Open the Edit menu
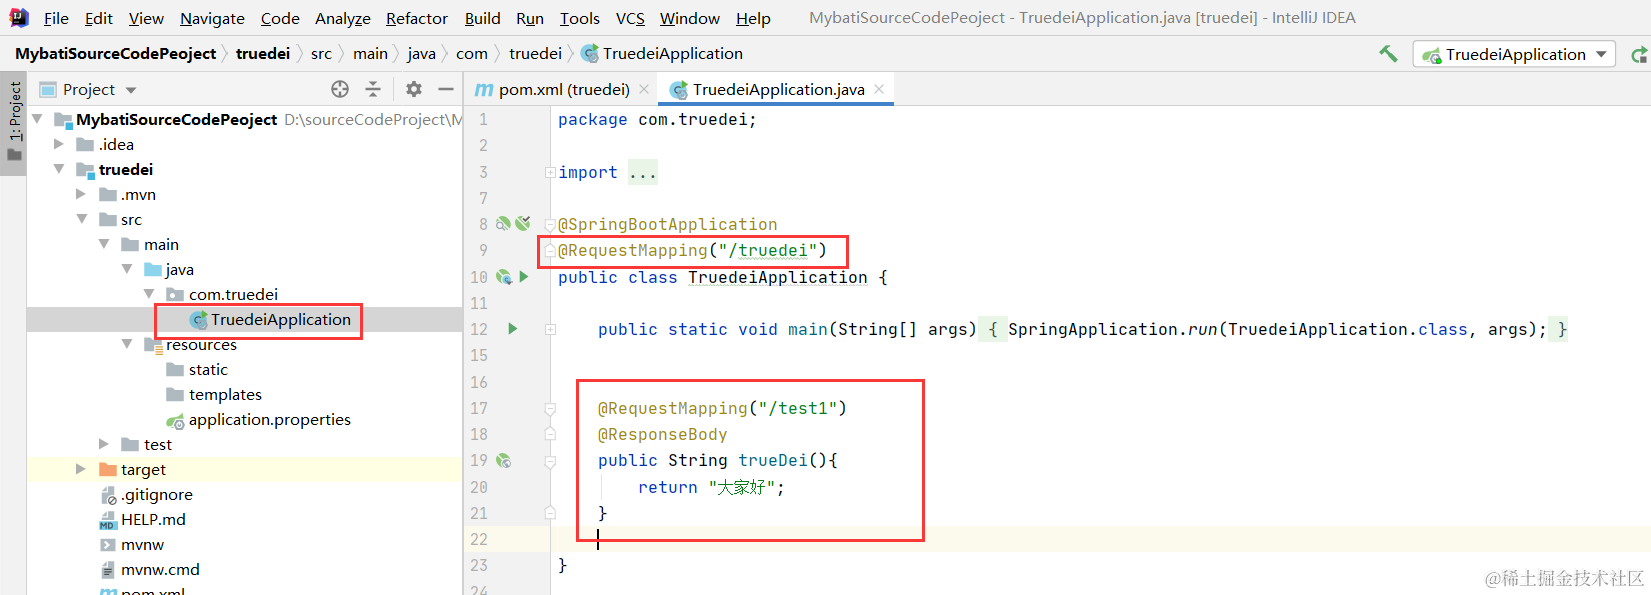Screen dimensions: 1651x595 pos(99,18)
